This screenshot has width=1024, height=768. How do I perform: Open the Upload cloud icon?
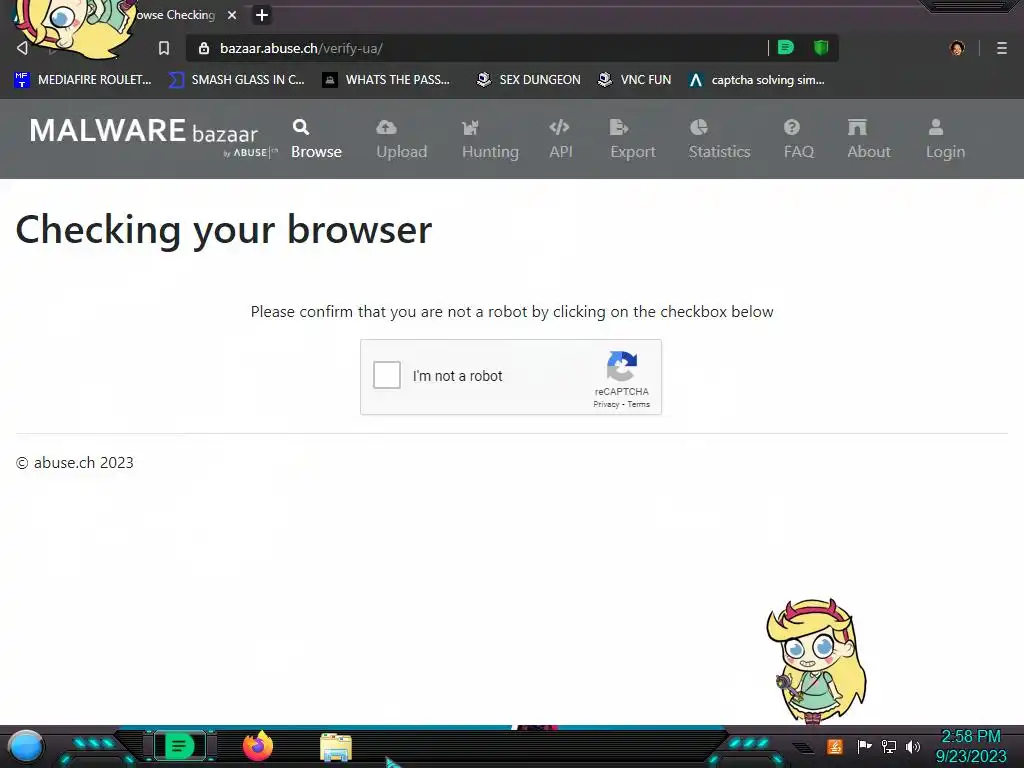(x=387, y=127)
